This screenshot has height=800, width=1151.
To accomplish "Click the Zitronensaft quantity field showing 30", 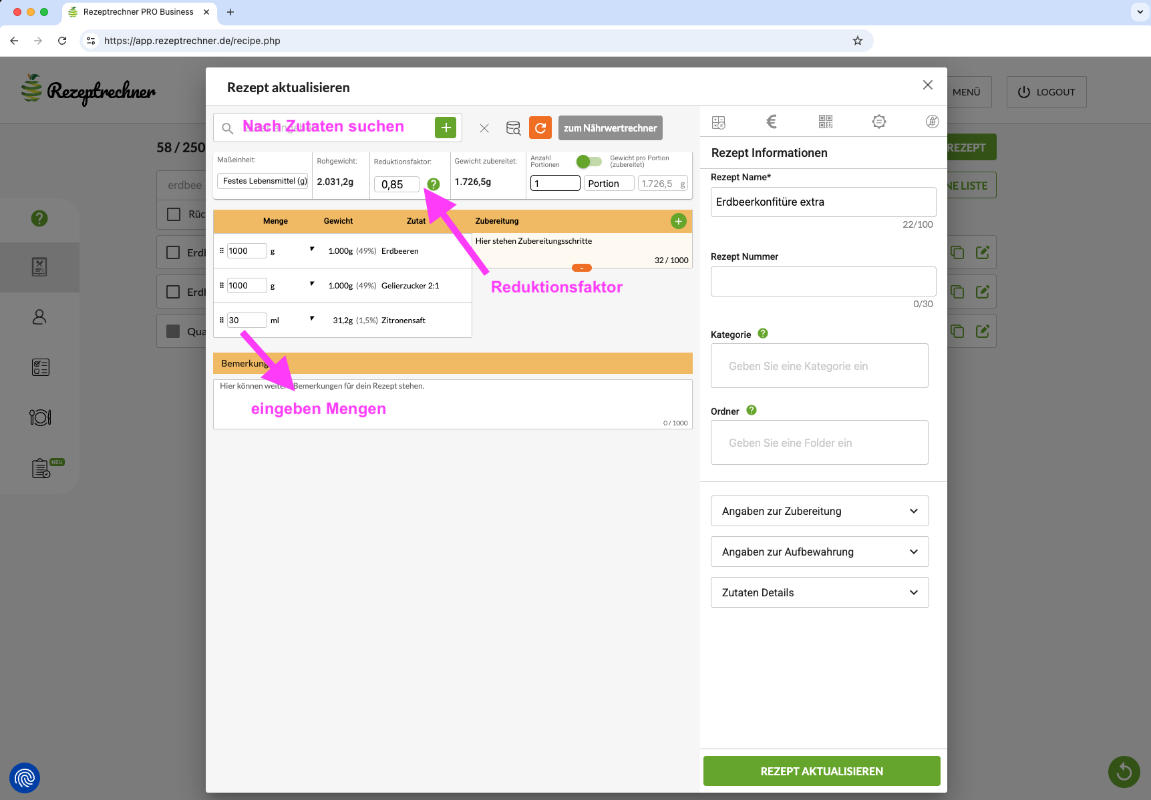I will 246,320.
